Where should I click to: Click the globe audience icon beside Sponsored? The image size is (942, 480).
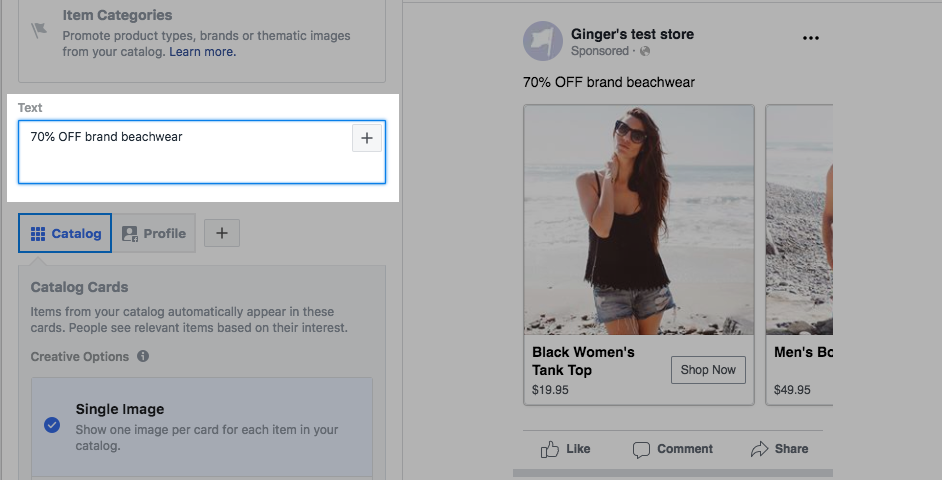(x=645, y=51)
